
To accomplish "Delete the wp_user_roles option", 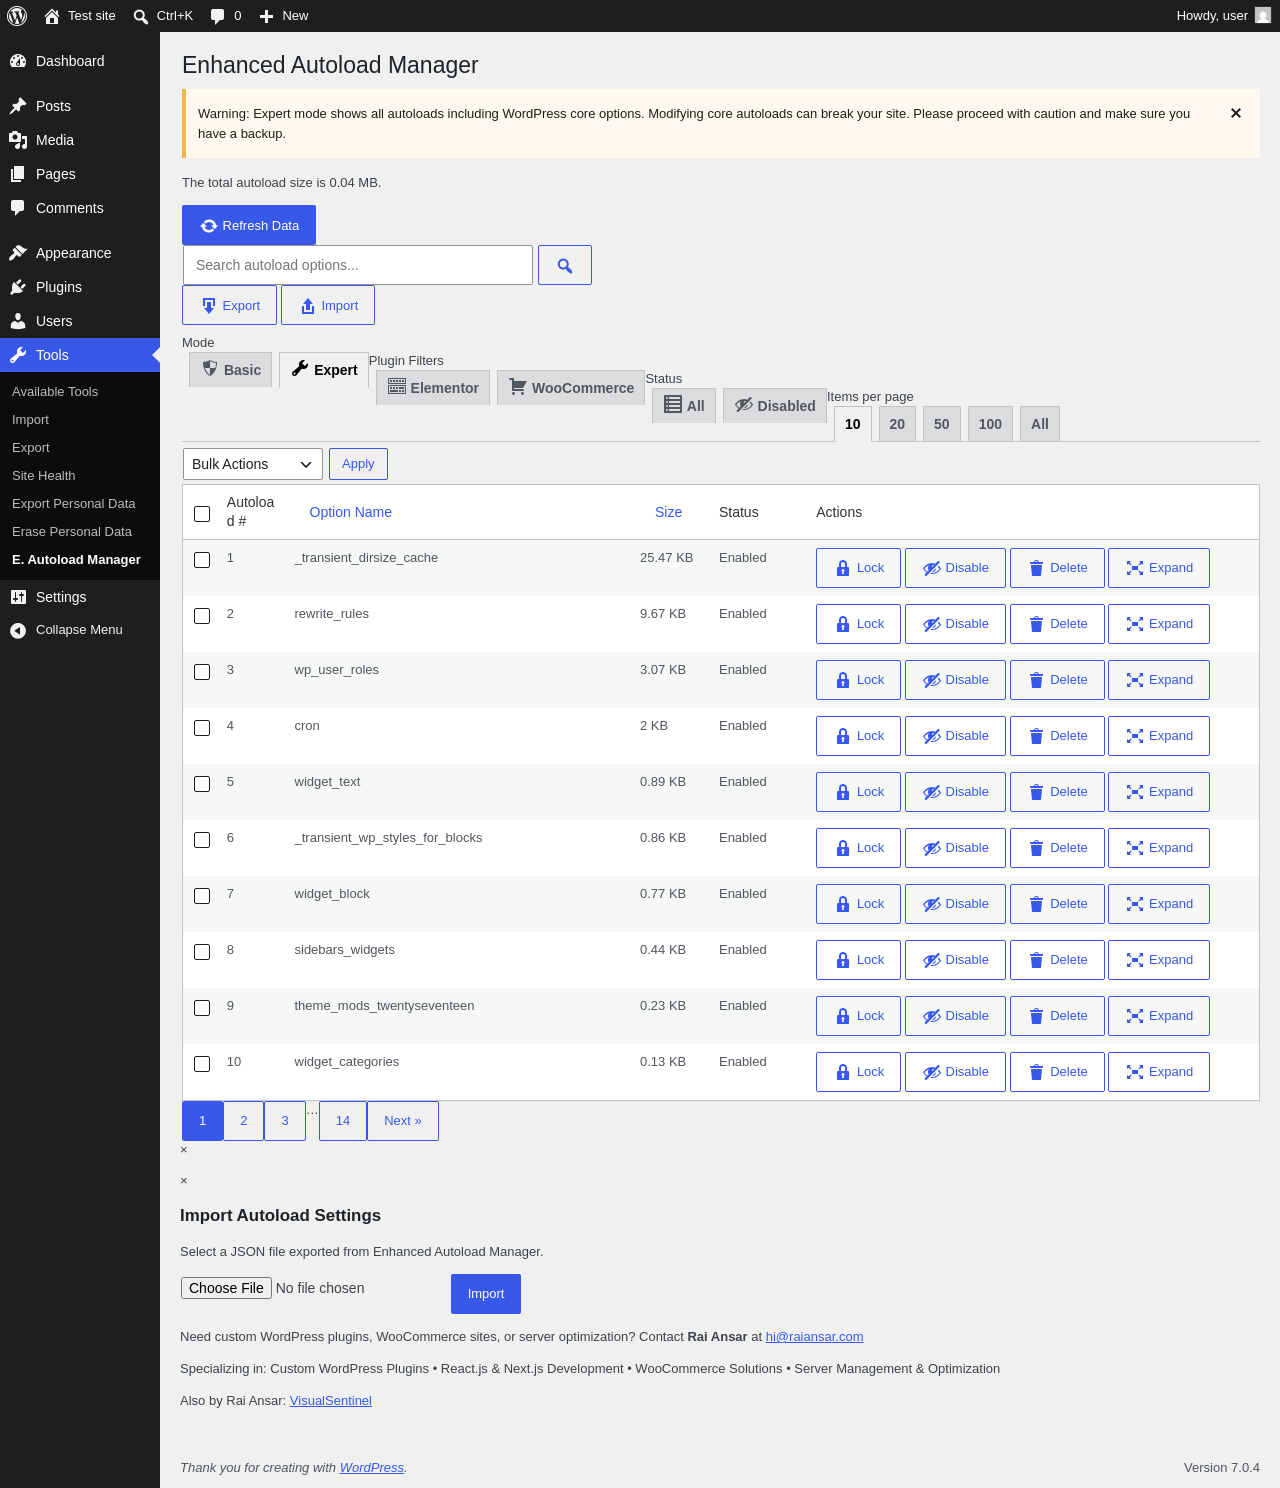I will [x=1057, y=680].
